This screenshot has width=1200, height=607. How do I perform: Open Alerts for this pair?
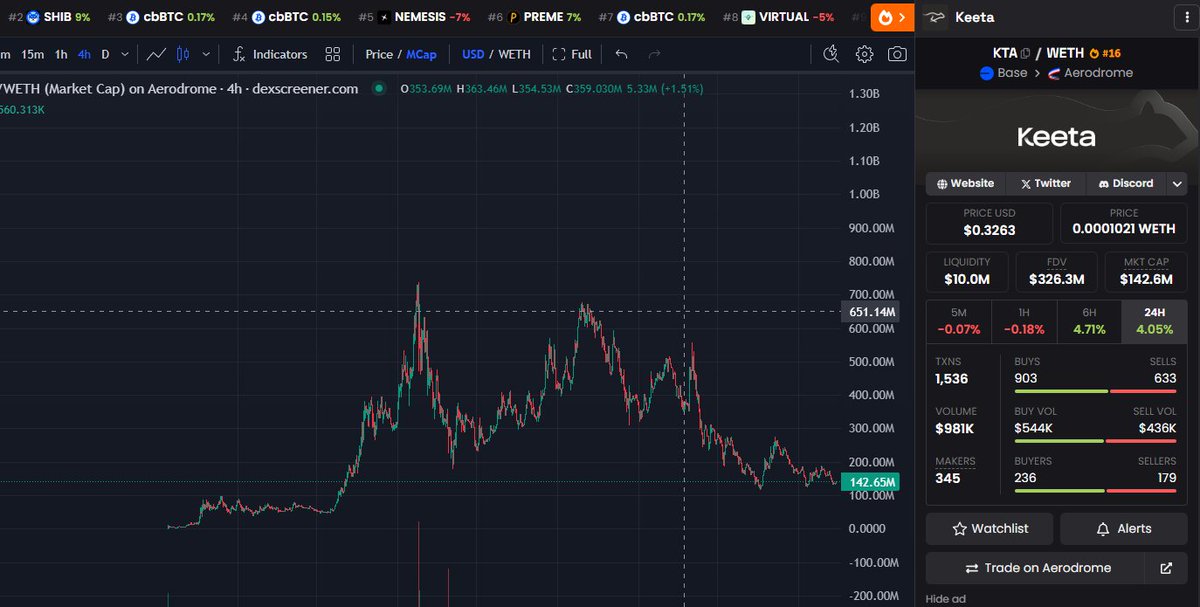coord(1124,528)
